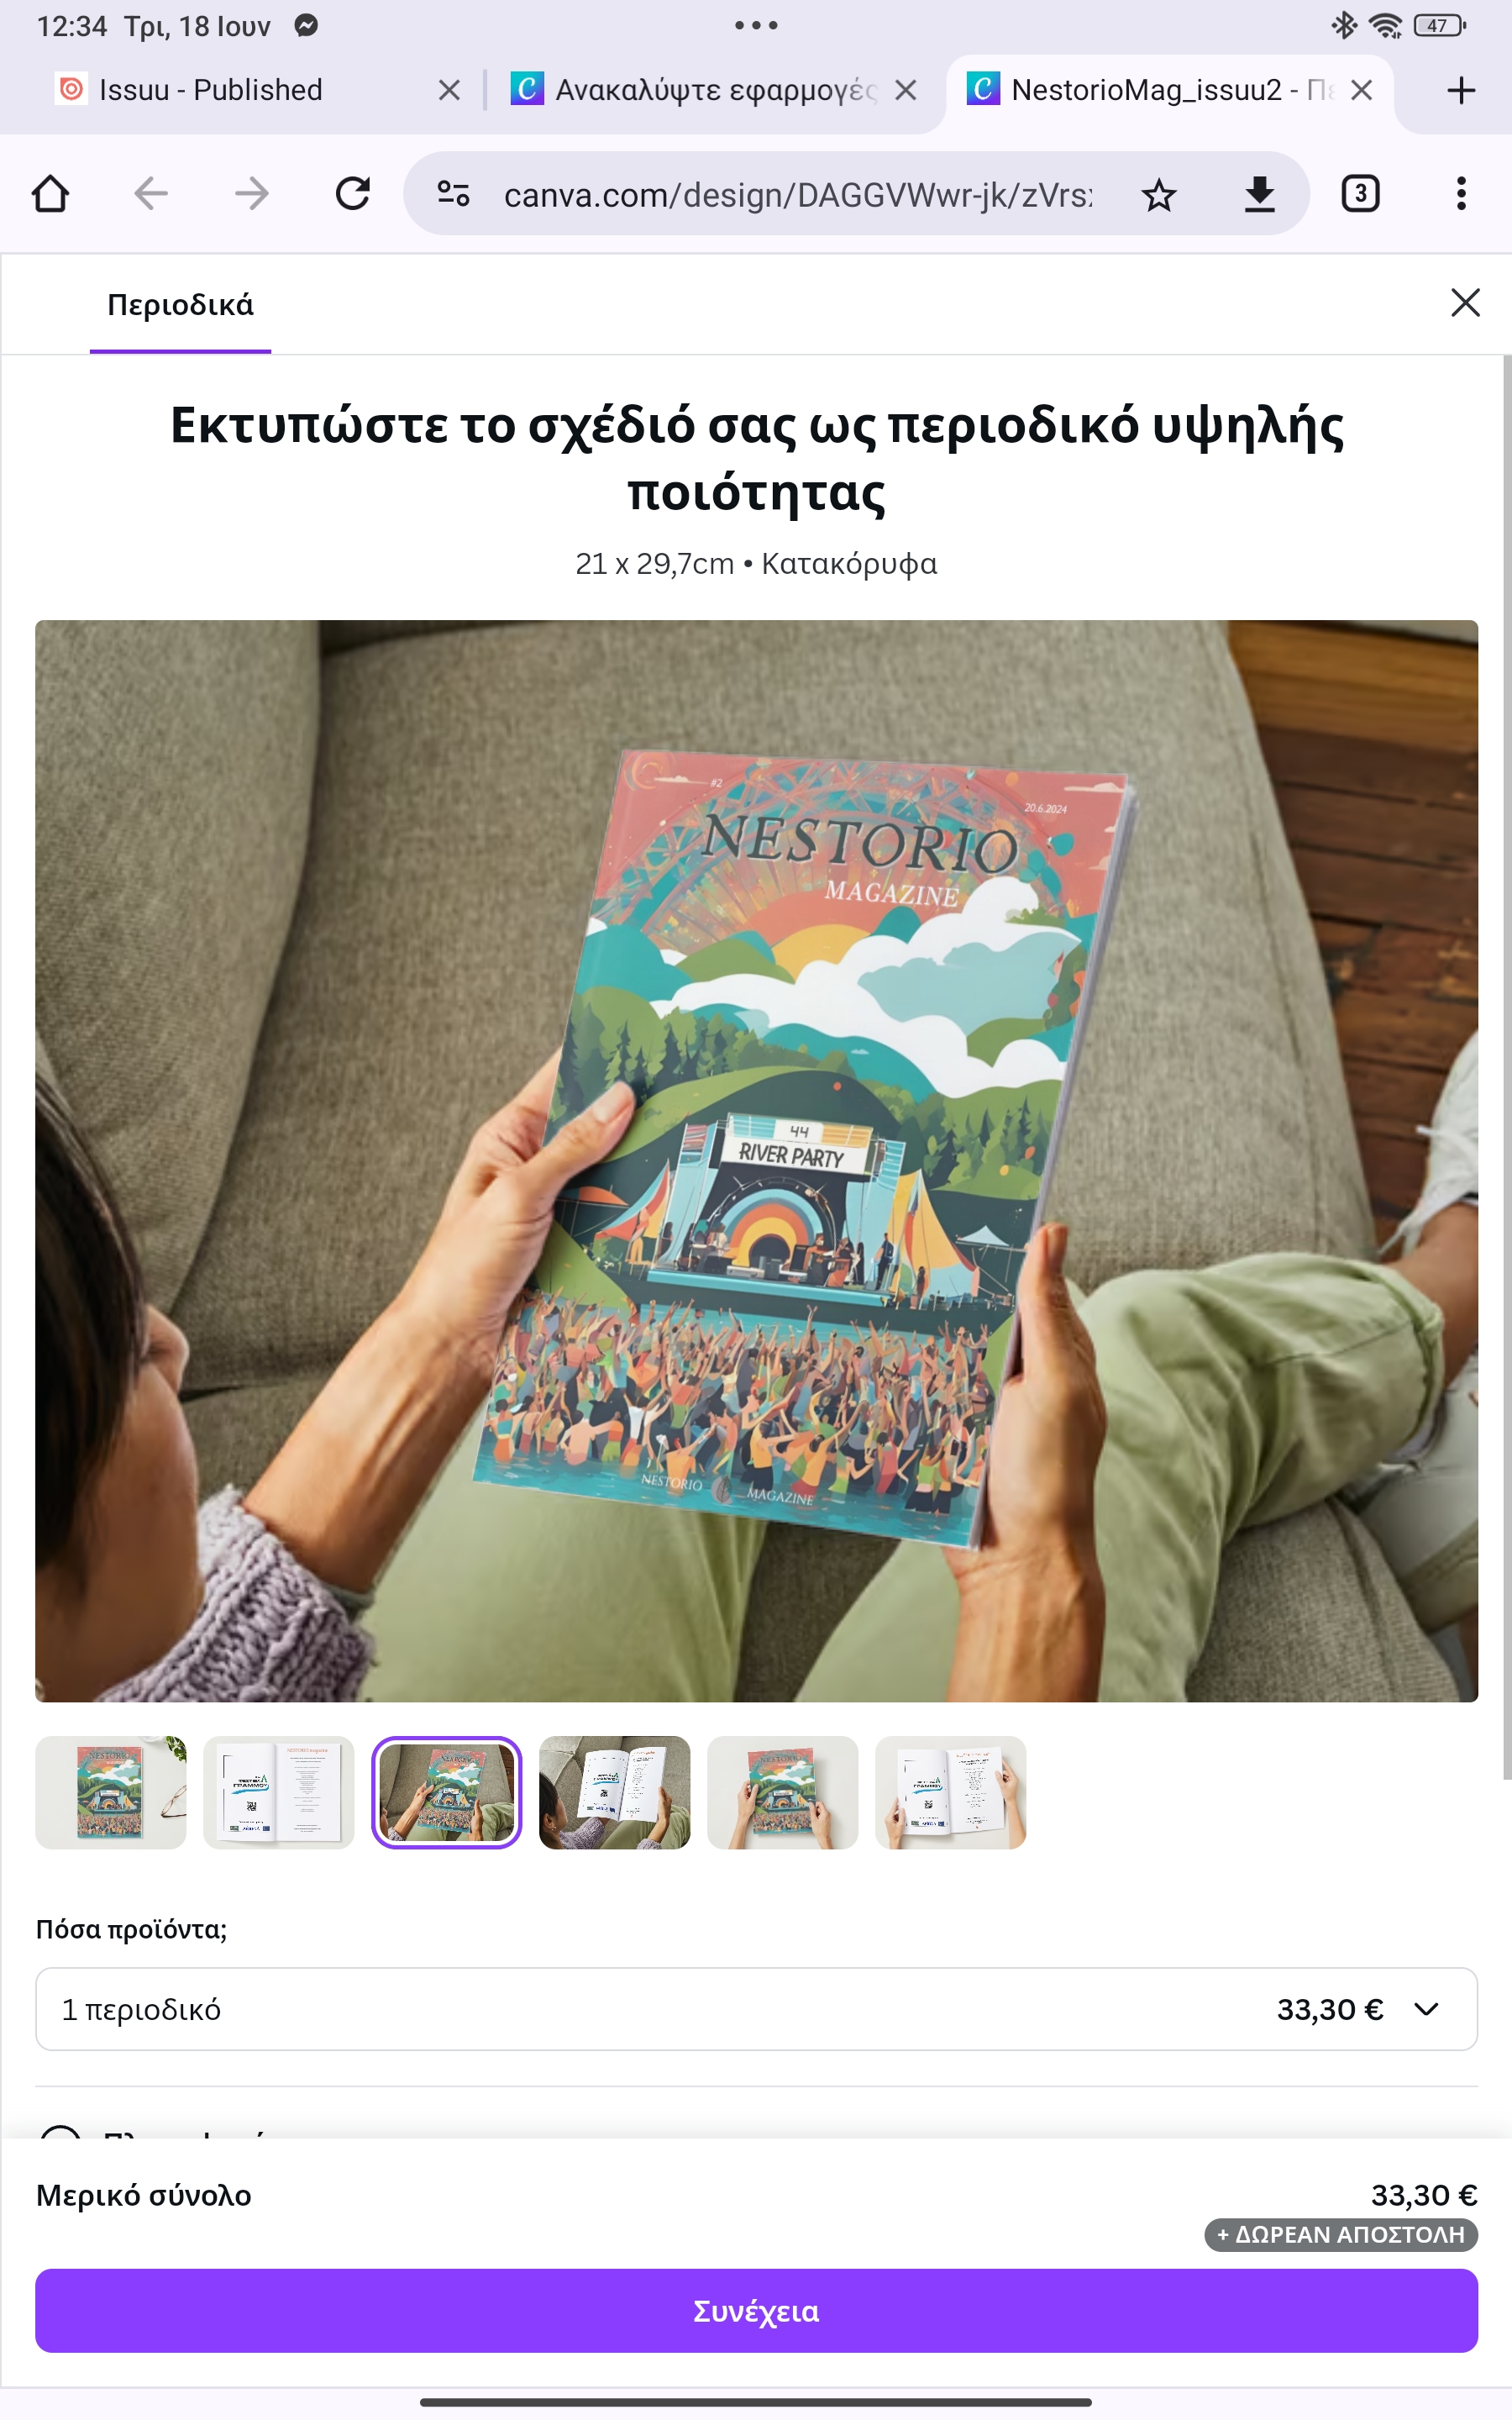The image size is (1512, 2420).
Task: Expand the 1 περιοδικό quantity dropdown
Action: click(x=756, y=2009)
